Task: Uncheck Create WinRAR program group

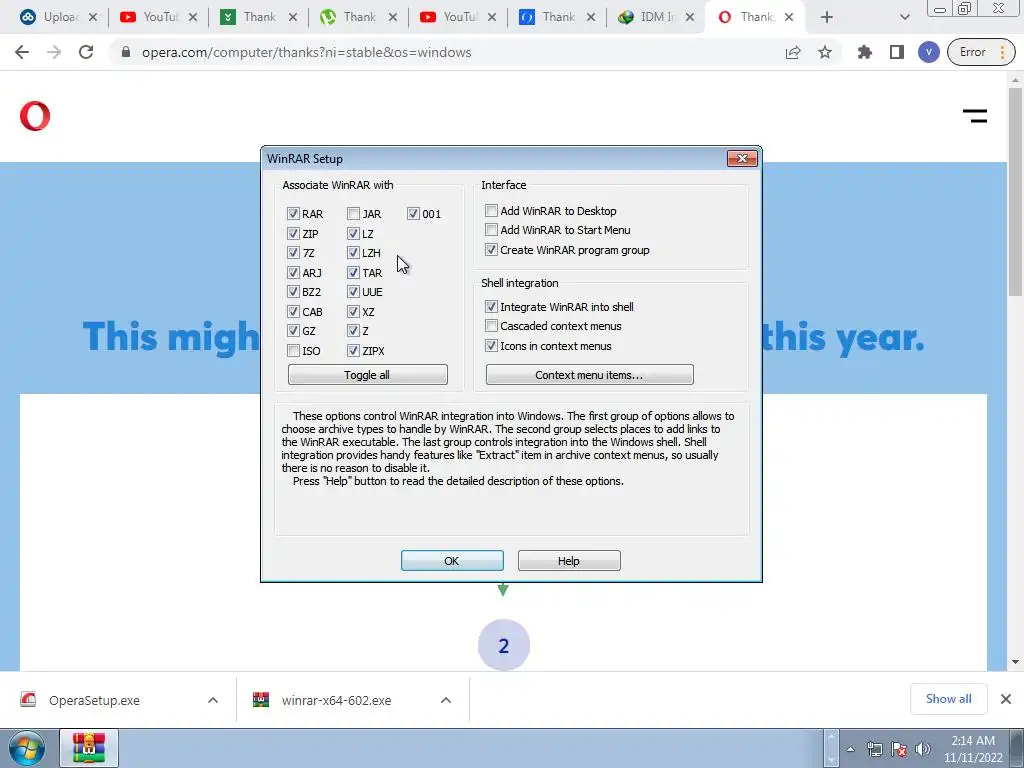Action: click(x=491, y=249)
